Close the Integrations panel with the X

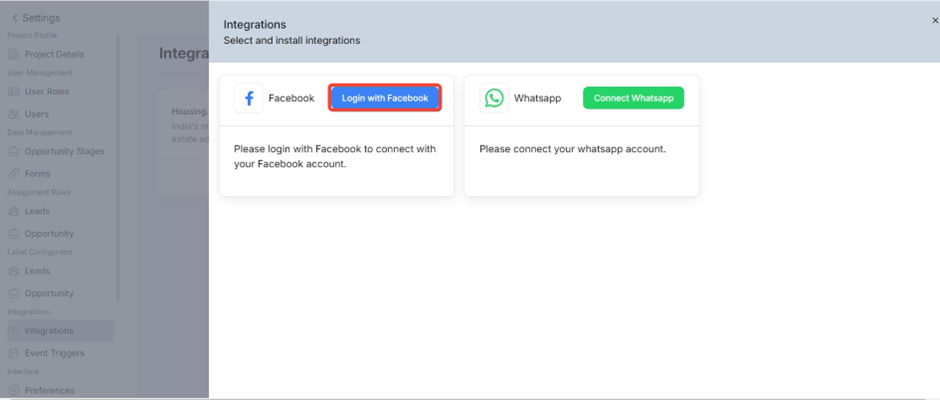point(935,20)
